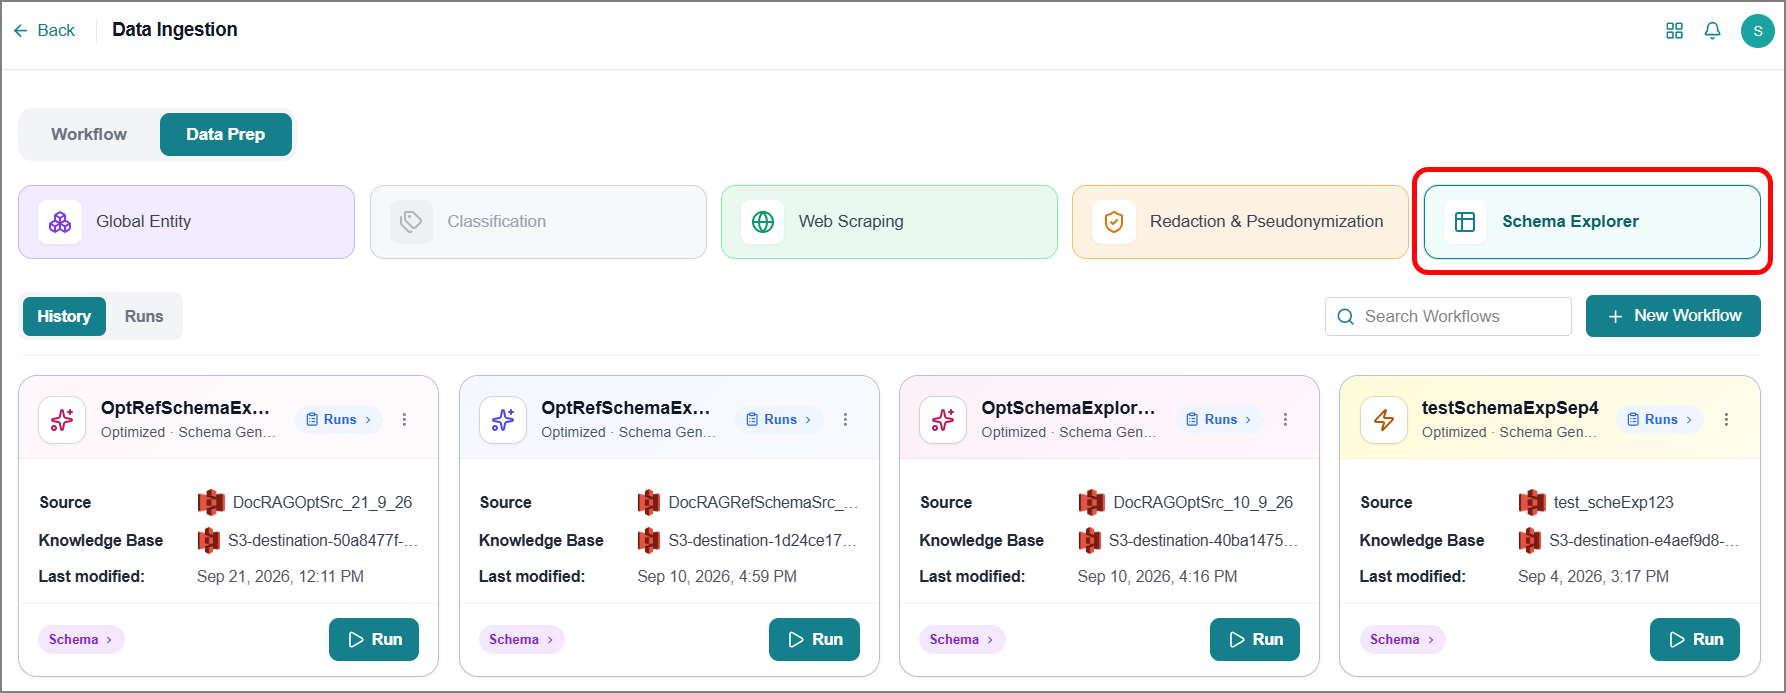Expand Schema chip on DocRAGOptSrc_21_9_26 card
Image resolution: width=1786 pixels, height=693 pixels.
(x=81, y=640)
